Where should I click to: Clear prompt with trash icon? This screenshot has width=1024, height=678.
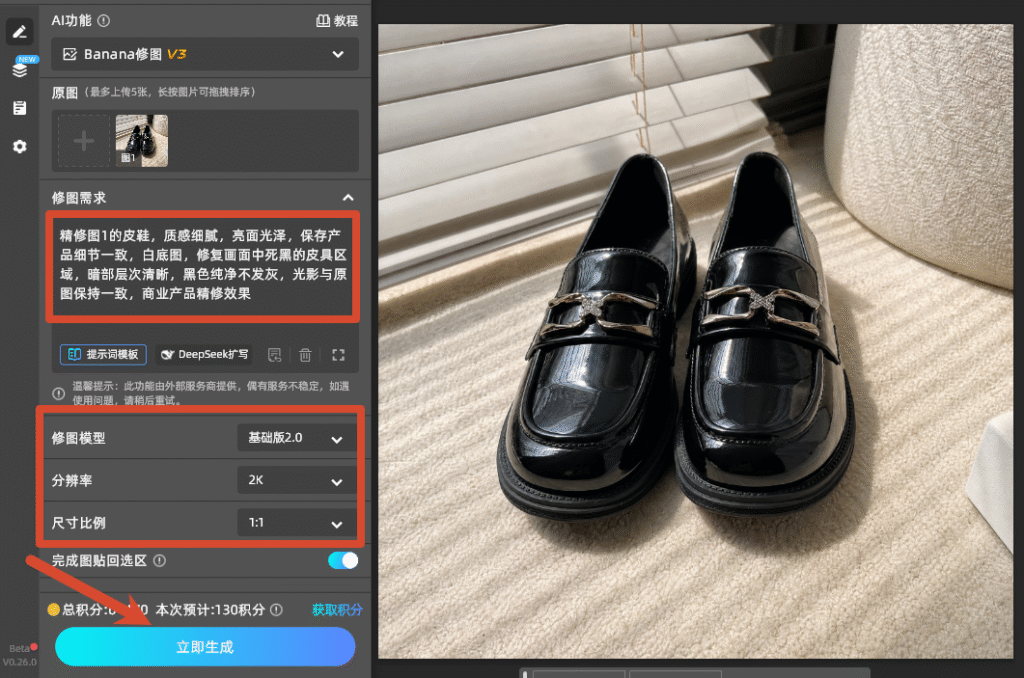pyautogui.click(x=305, y=355)
